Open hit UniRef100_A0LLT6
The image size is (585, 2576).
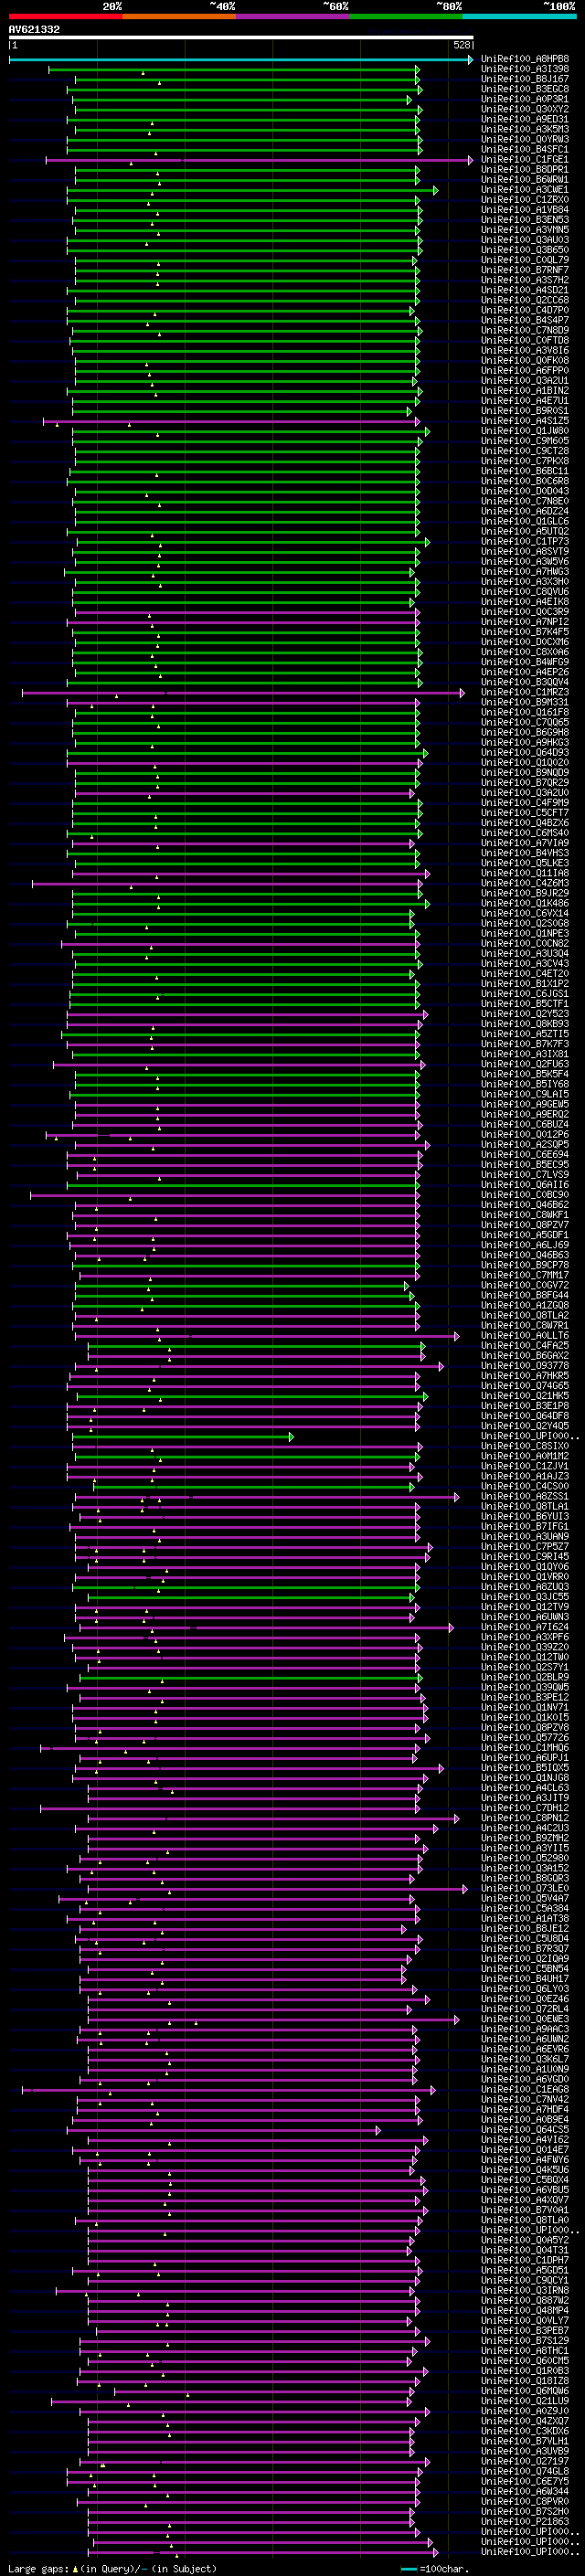[x=525, y=1335]
